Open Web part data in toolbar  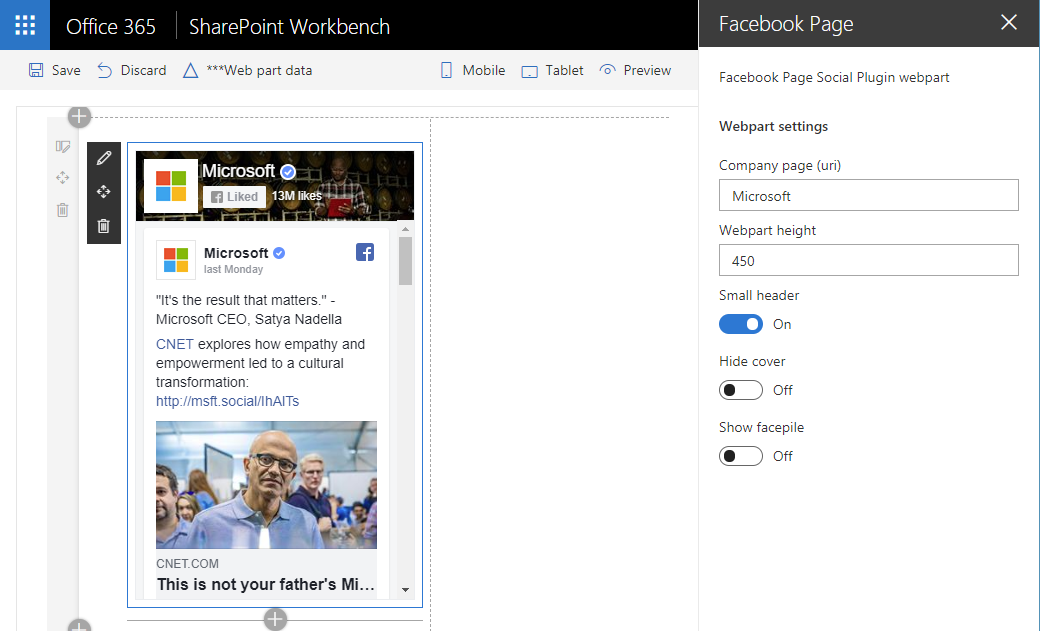coord(247,70)
